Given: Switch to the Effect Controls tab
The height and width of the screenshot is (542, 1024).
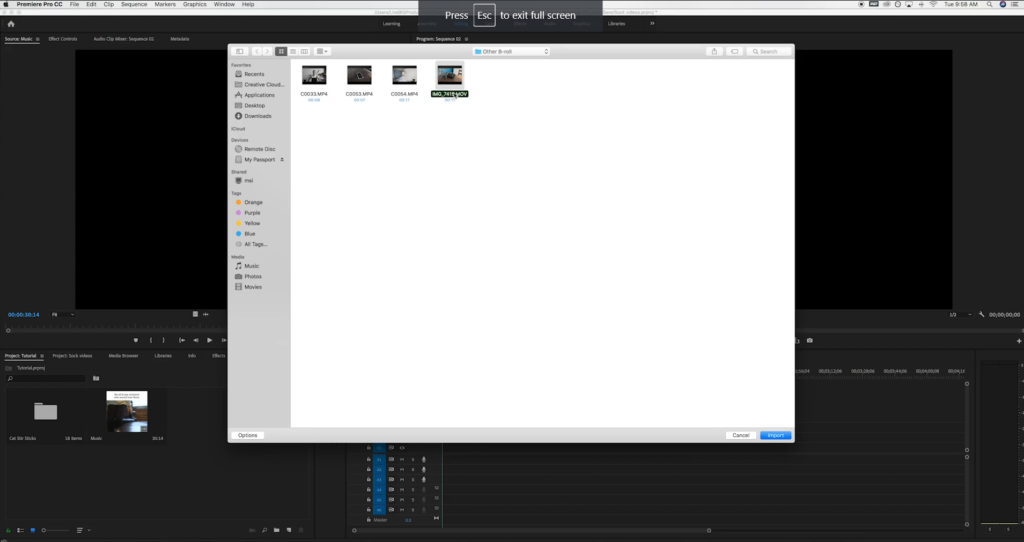Looking at the screenshot, I should click(63, 39).
